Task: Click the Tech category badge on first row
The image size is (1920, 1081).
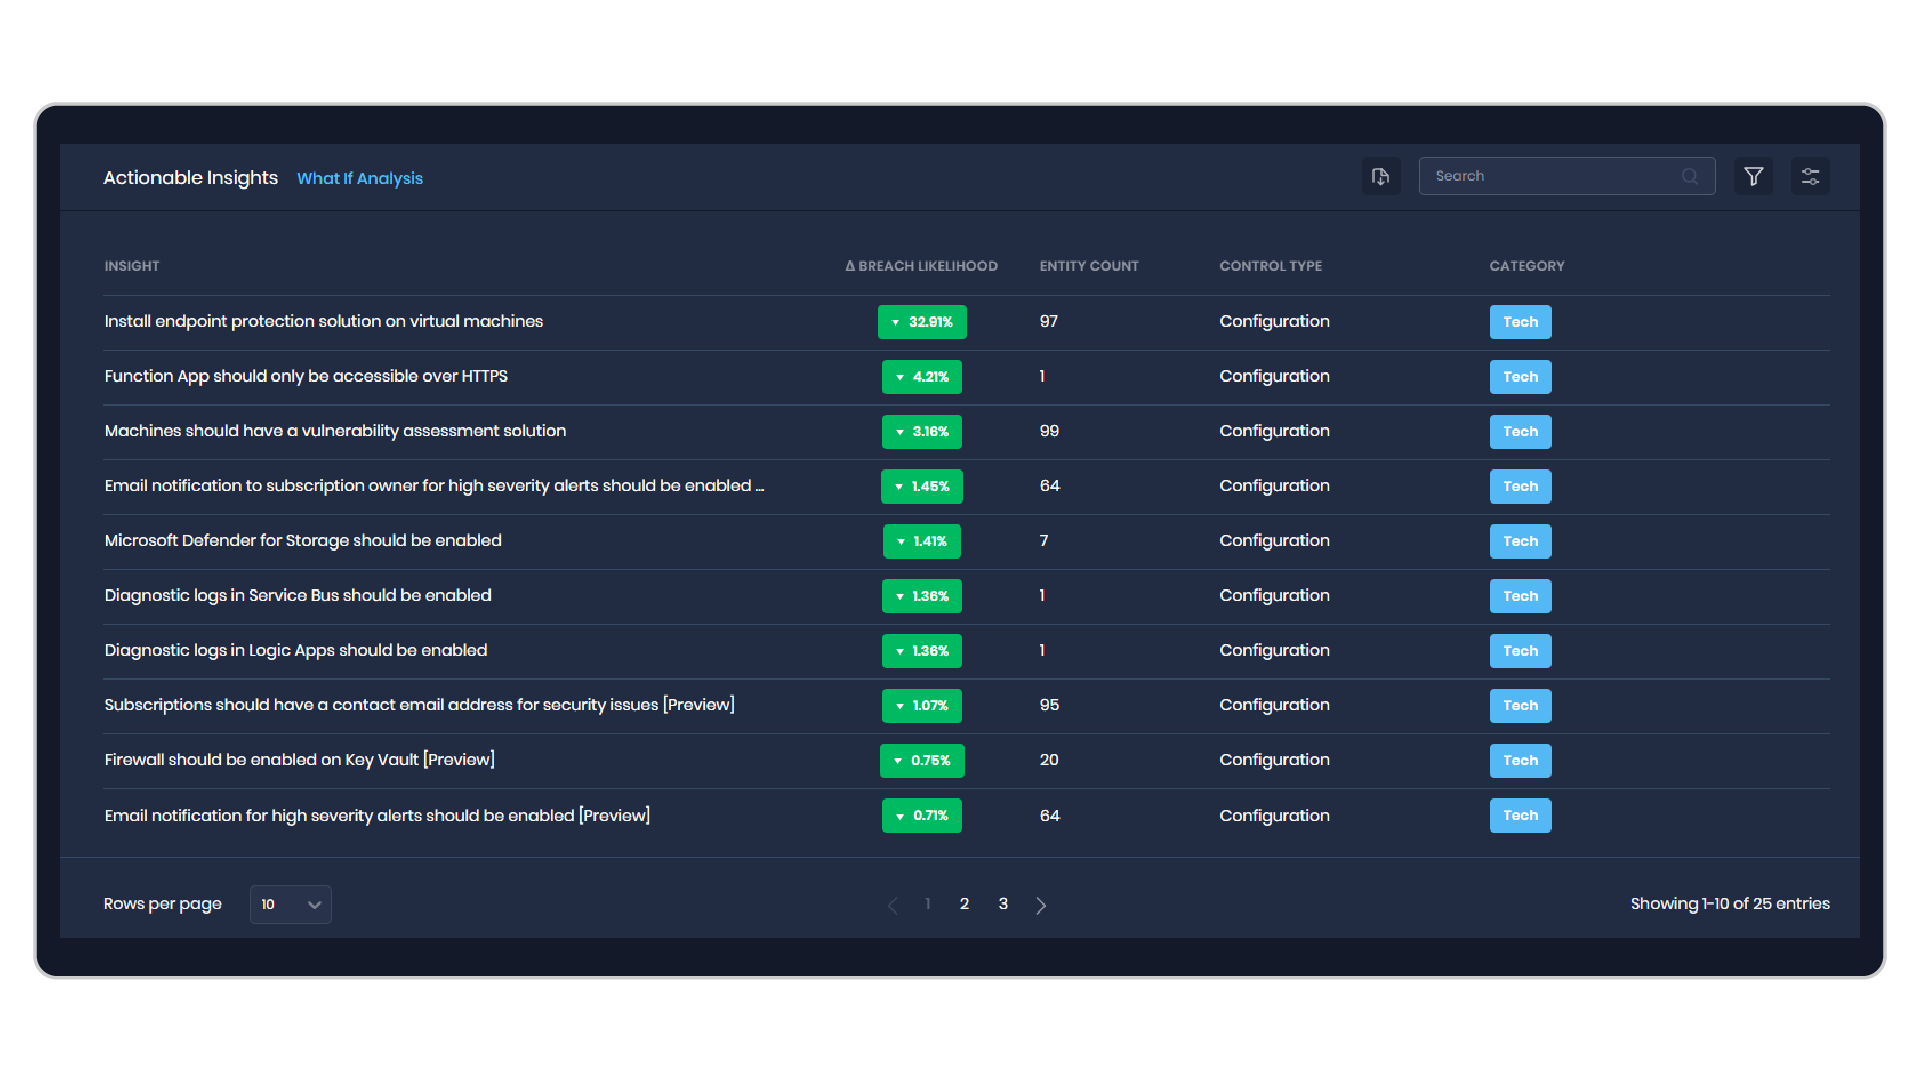Action: [1518, 322]
